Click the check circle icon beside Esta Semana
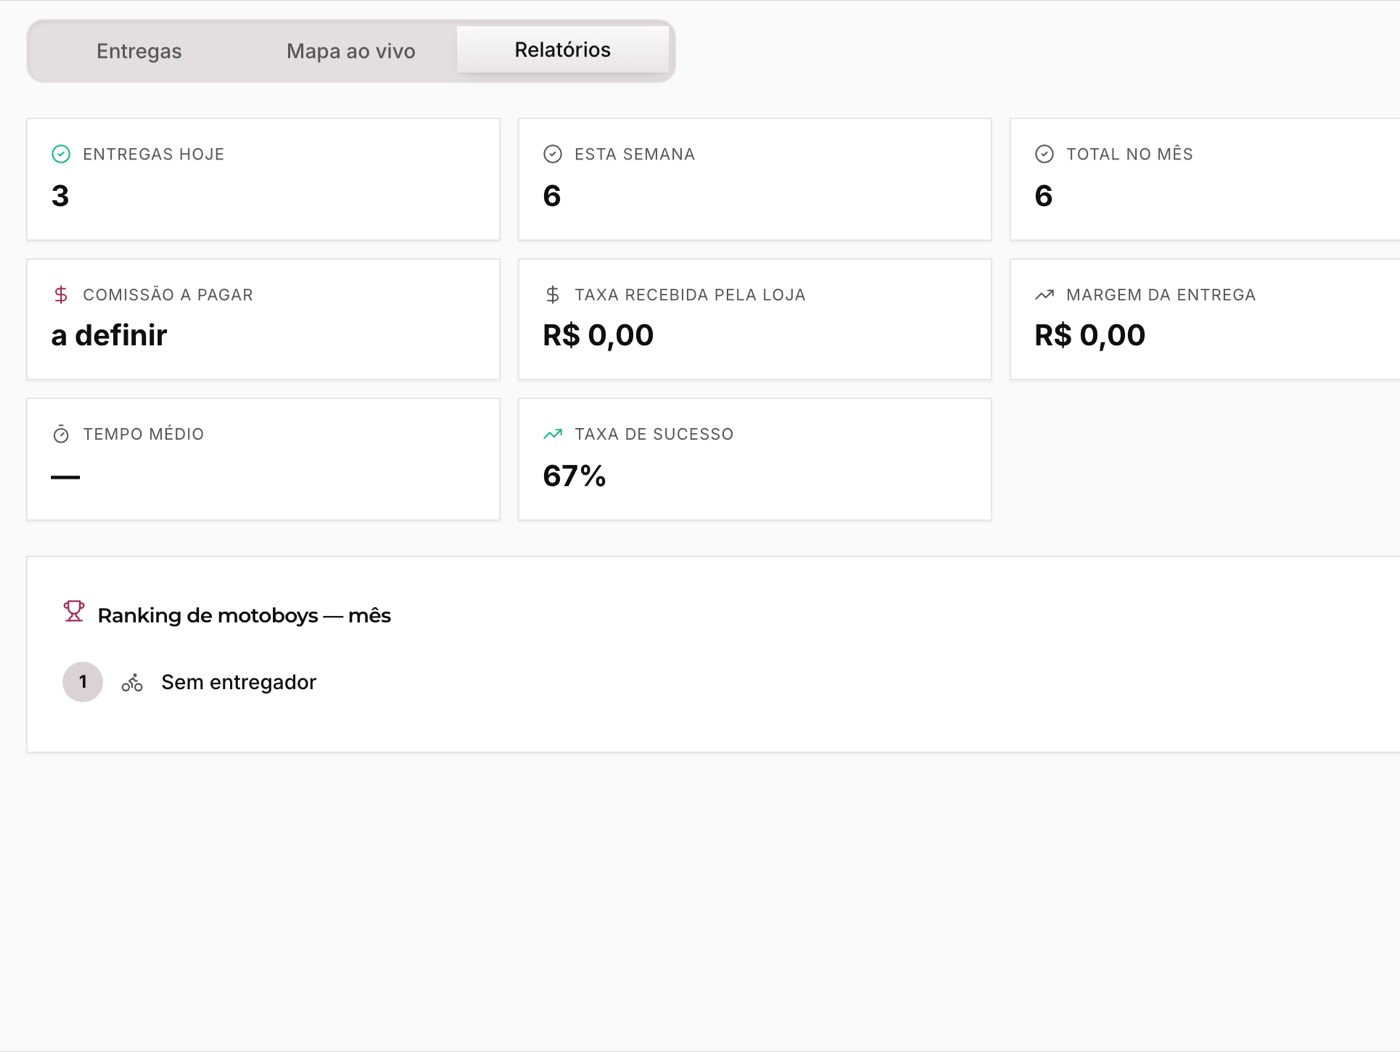The image size is (1400, 1052). point(553,154)
